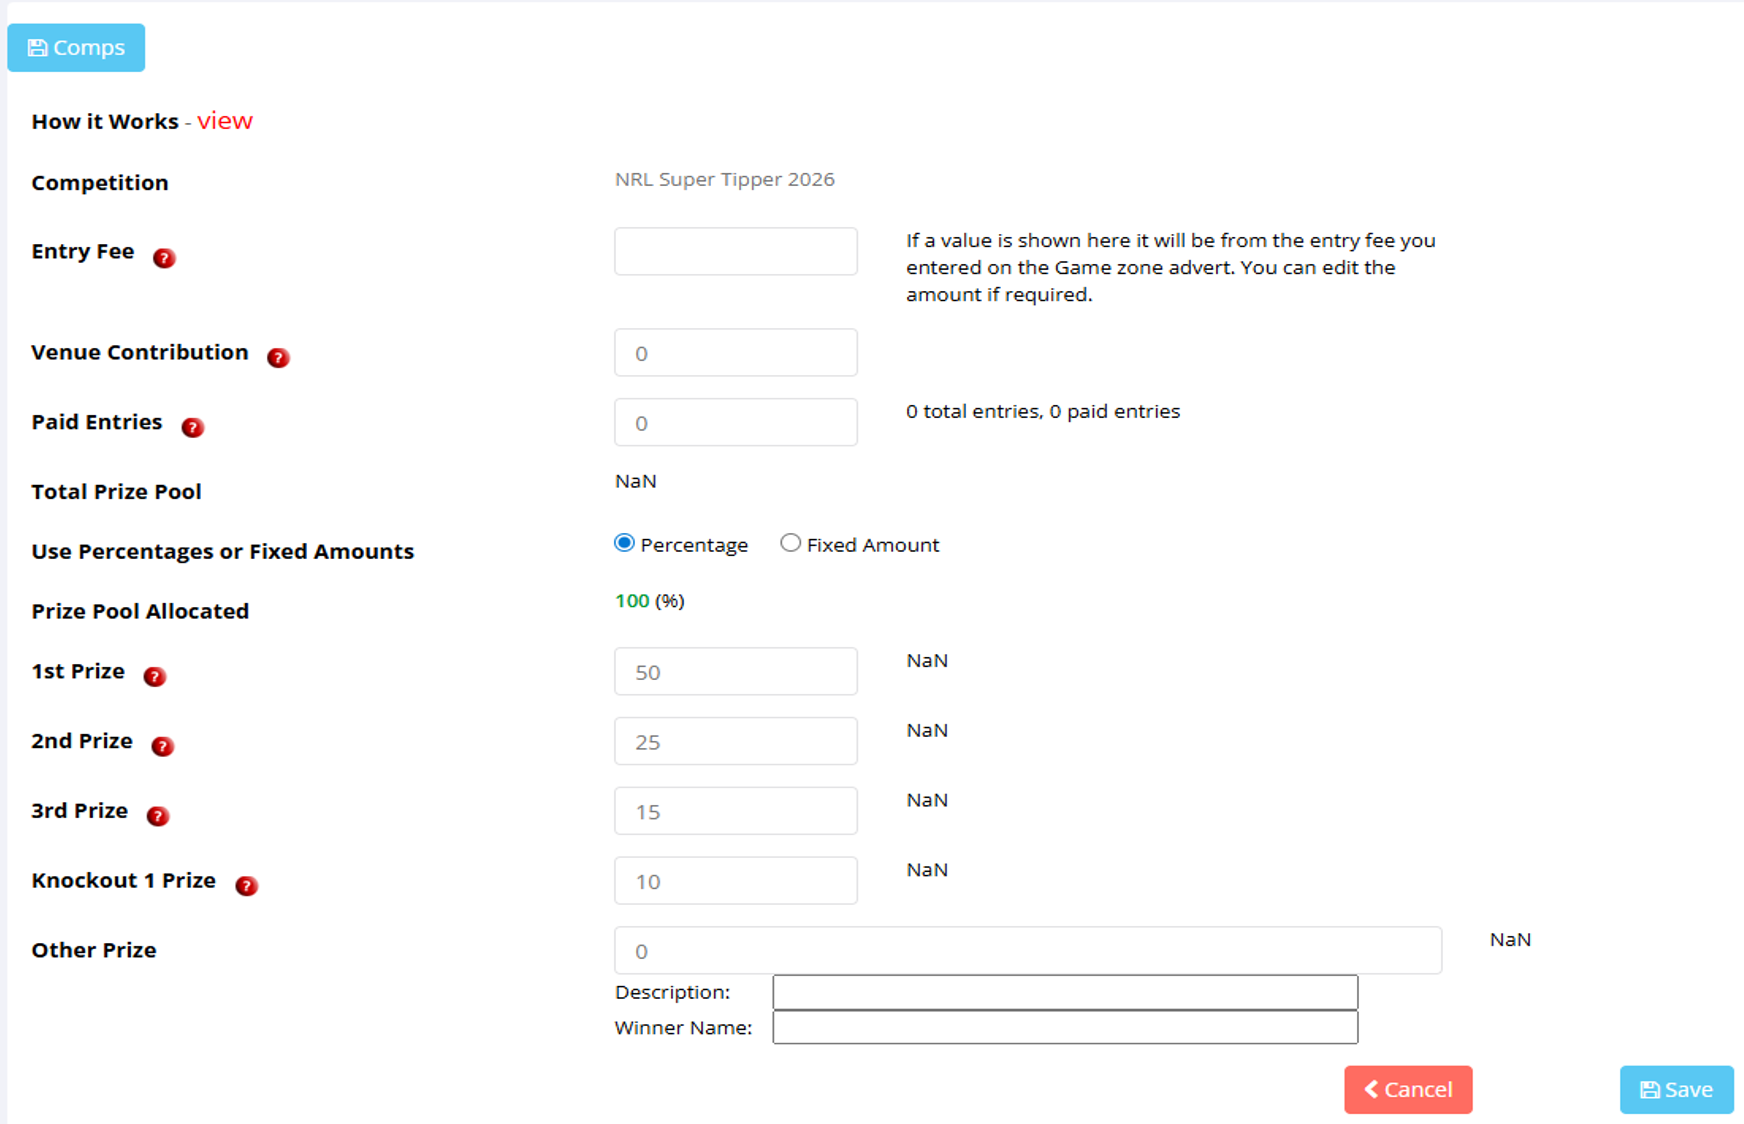Click the Other Prize amount field
Viewport: 1744px width, 1124px height.
tap(1027, 950)
